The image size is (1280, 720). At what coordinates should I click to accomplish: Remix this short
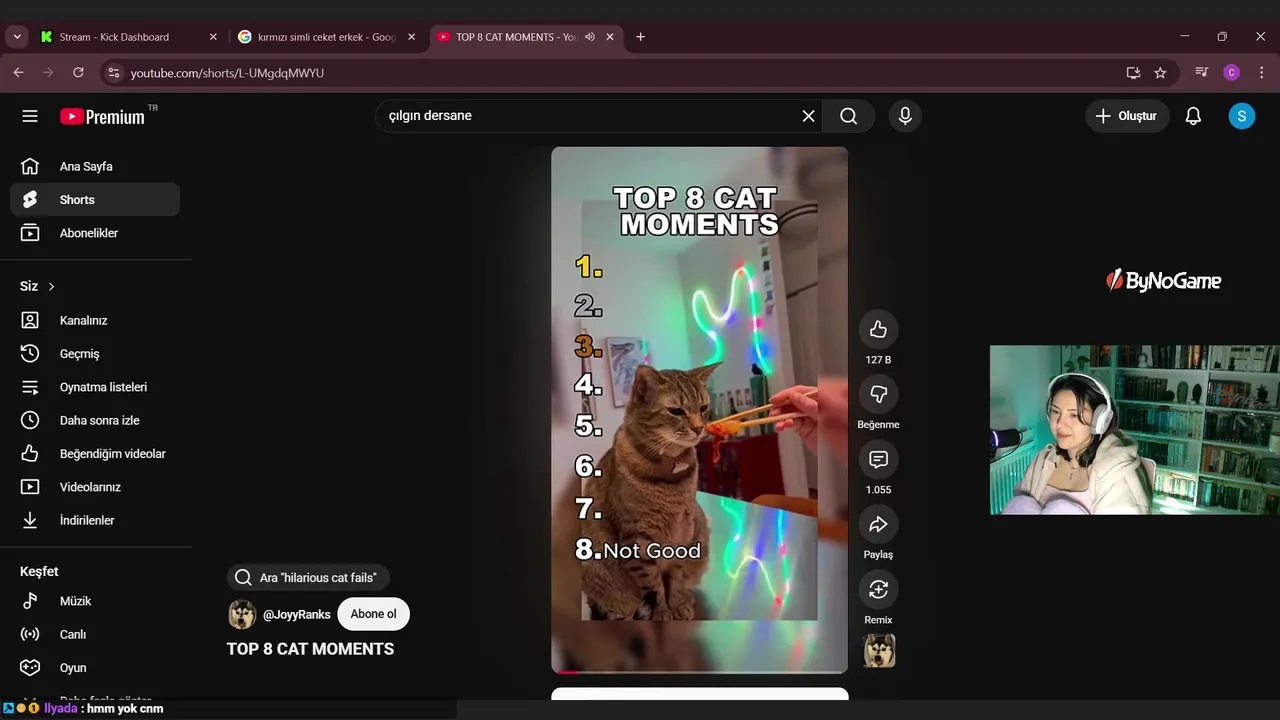(878, 589)
